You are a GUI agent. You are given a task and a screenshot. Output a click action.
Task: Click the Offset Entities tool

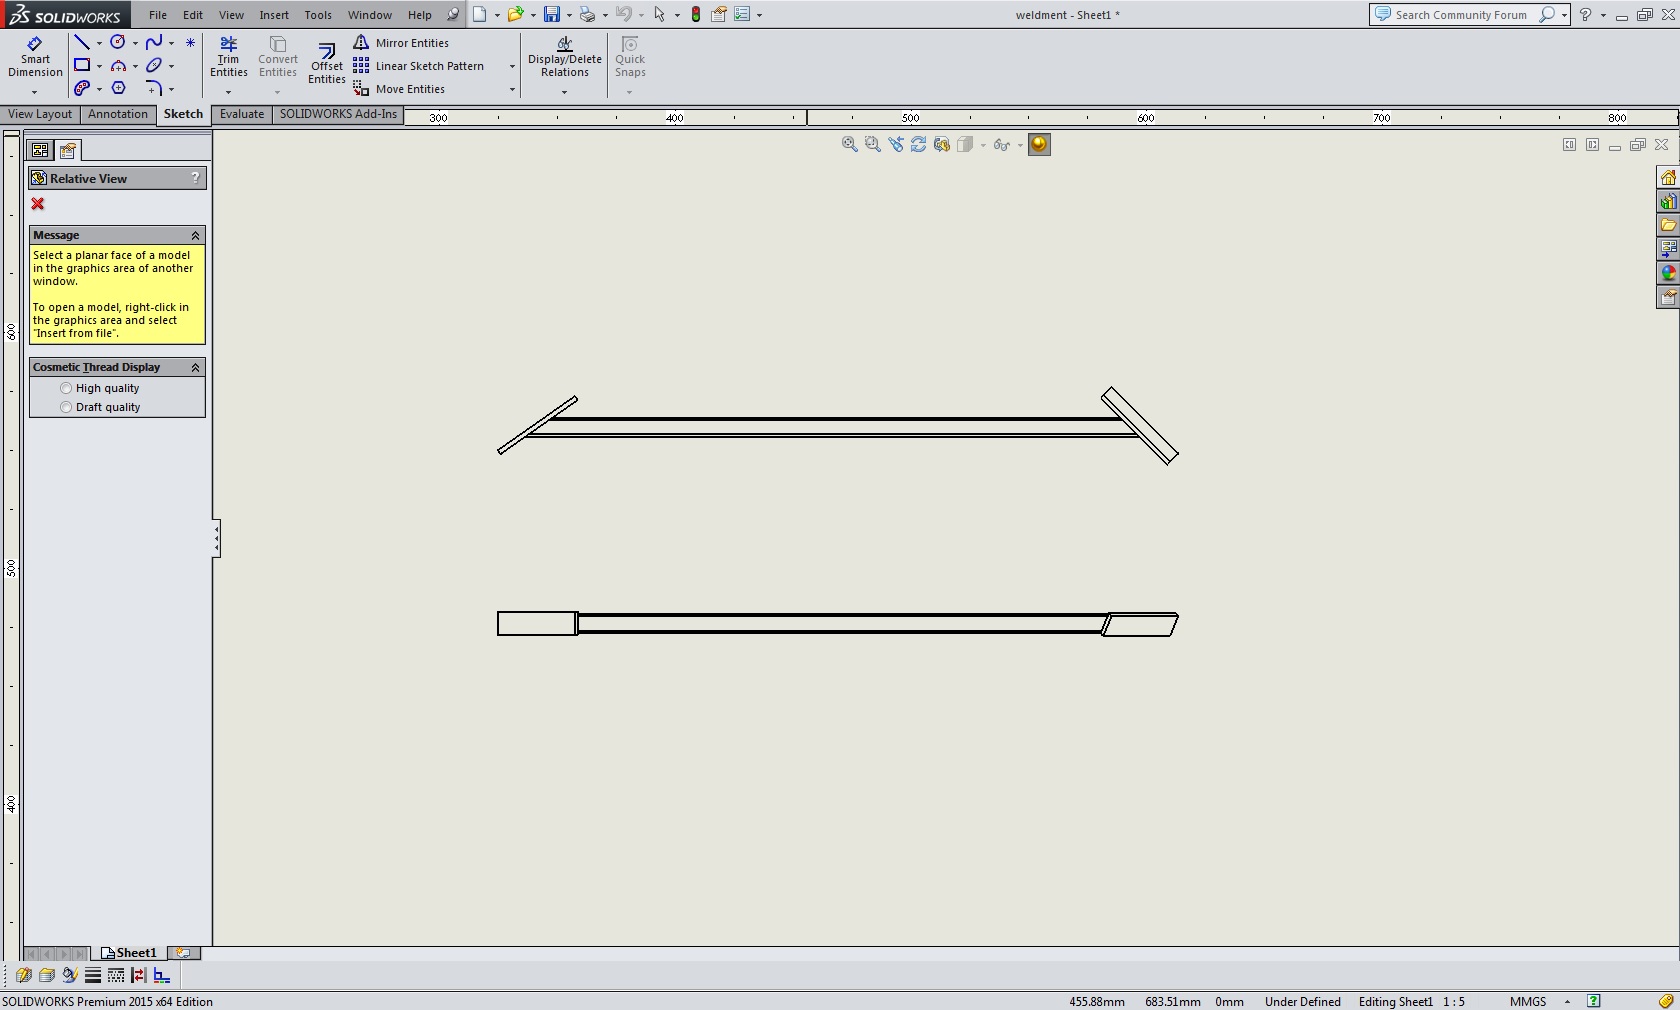click(x=326, y=63)
